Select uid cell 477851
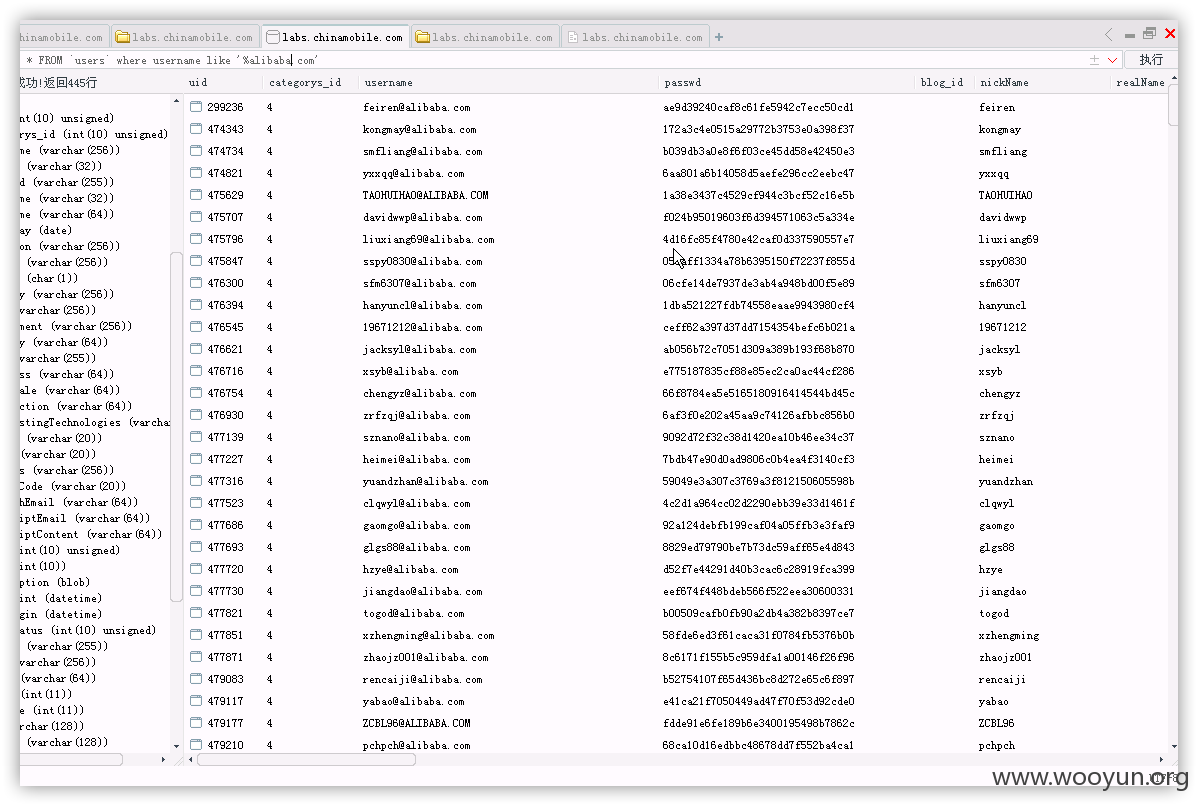 tap(225, 636)
